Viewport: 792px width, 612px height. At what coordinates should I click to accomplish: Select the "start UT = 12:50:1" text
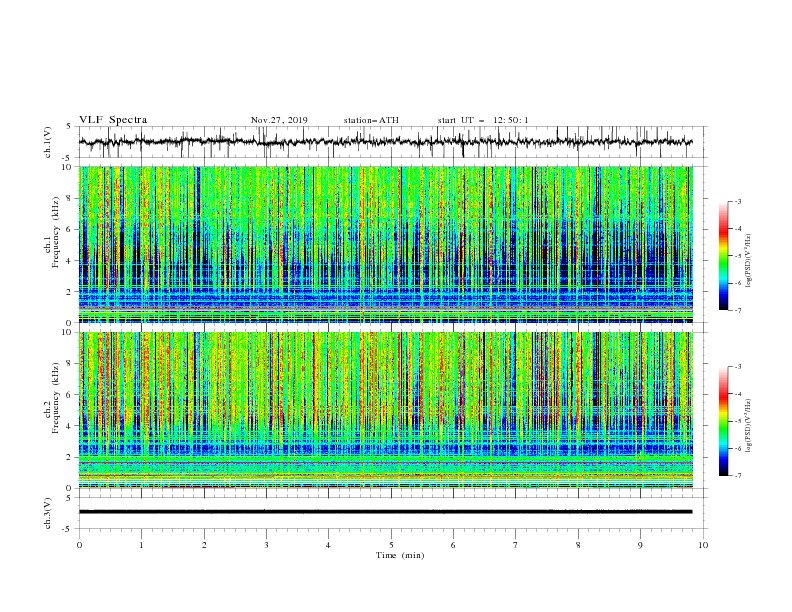pos(483,120)
